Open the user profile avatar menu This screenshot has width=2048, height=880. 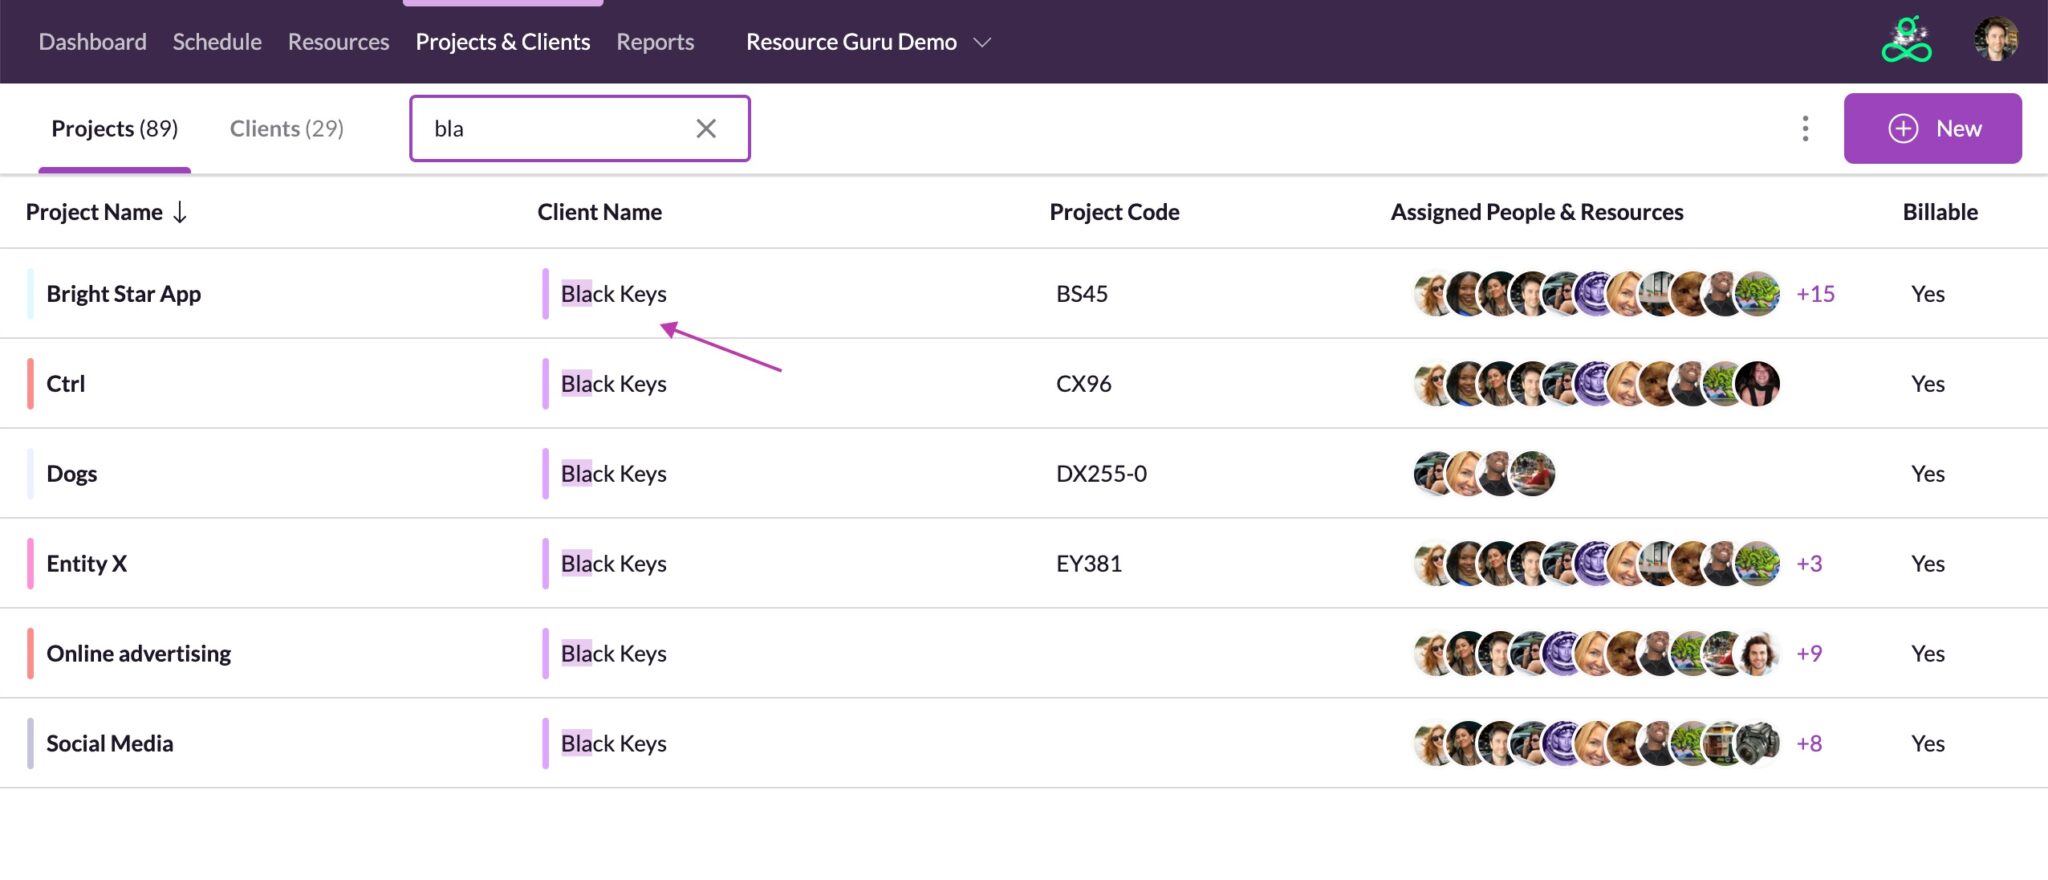pyautogui.click(x=1996, y=40)
